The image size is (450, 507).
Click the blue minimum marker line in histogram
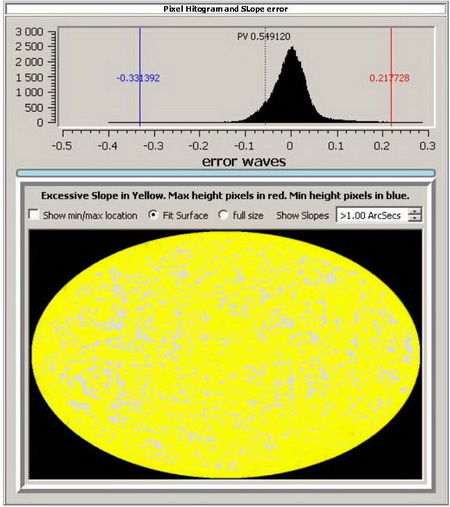140,77
